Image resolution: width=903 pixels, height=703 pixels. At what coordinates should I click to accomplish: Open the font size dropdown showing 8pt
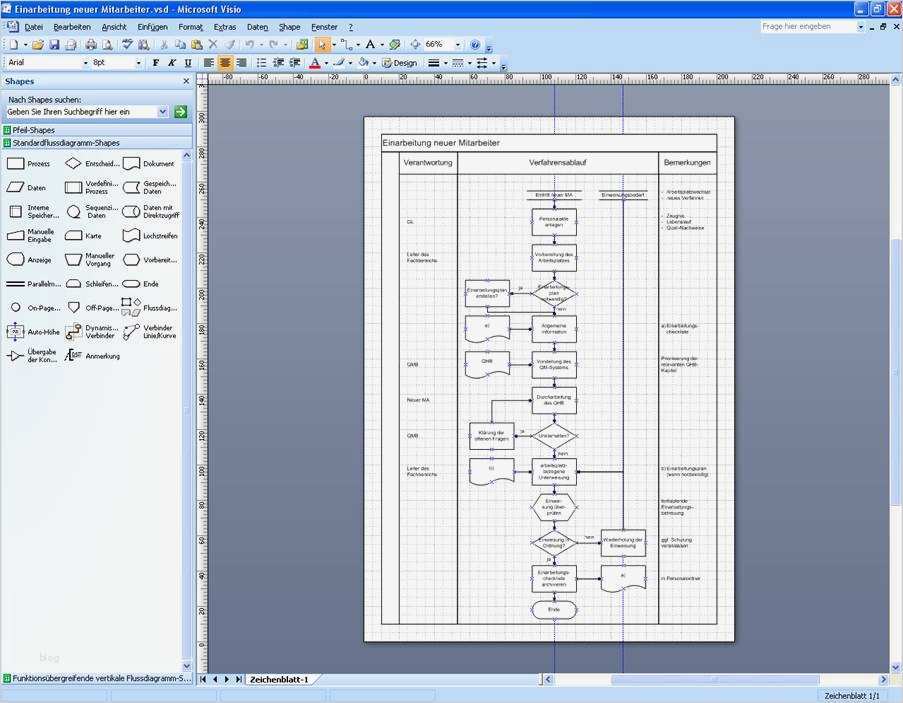(140, 62)
